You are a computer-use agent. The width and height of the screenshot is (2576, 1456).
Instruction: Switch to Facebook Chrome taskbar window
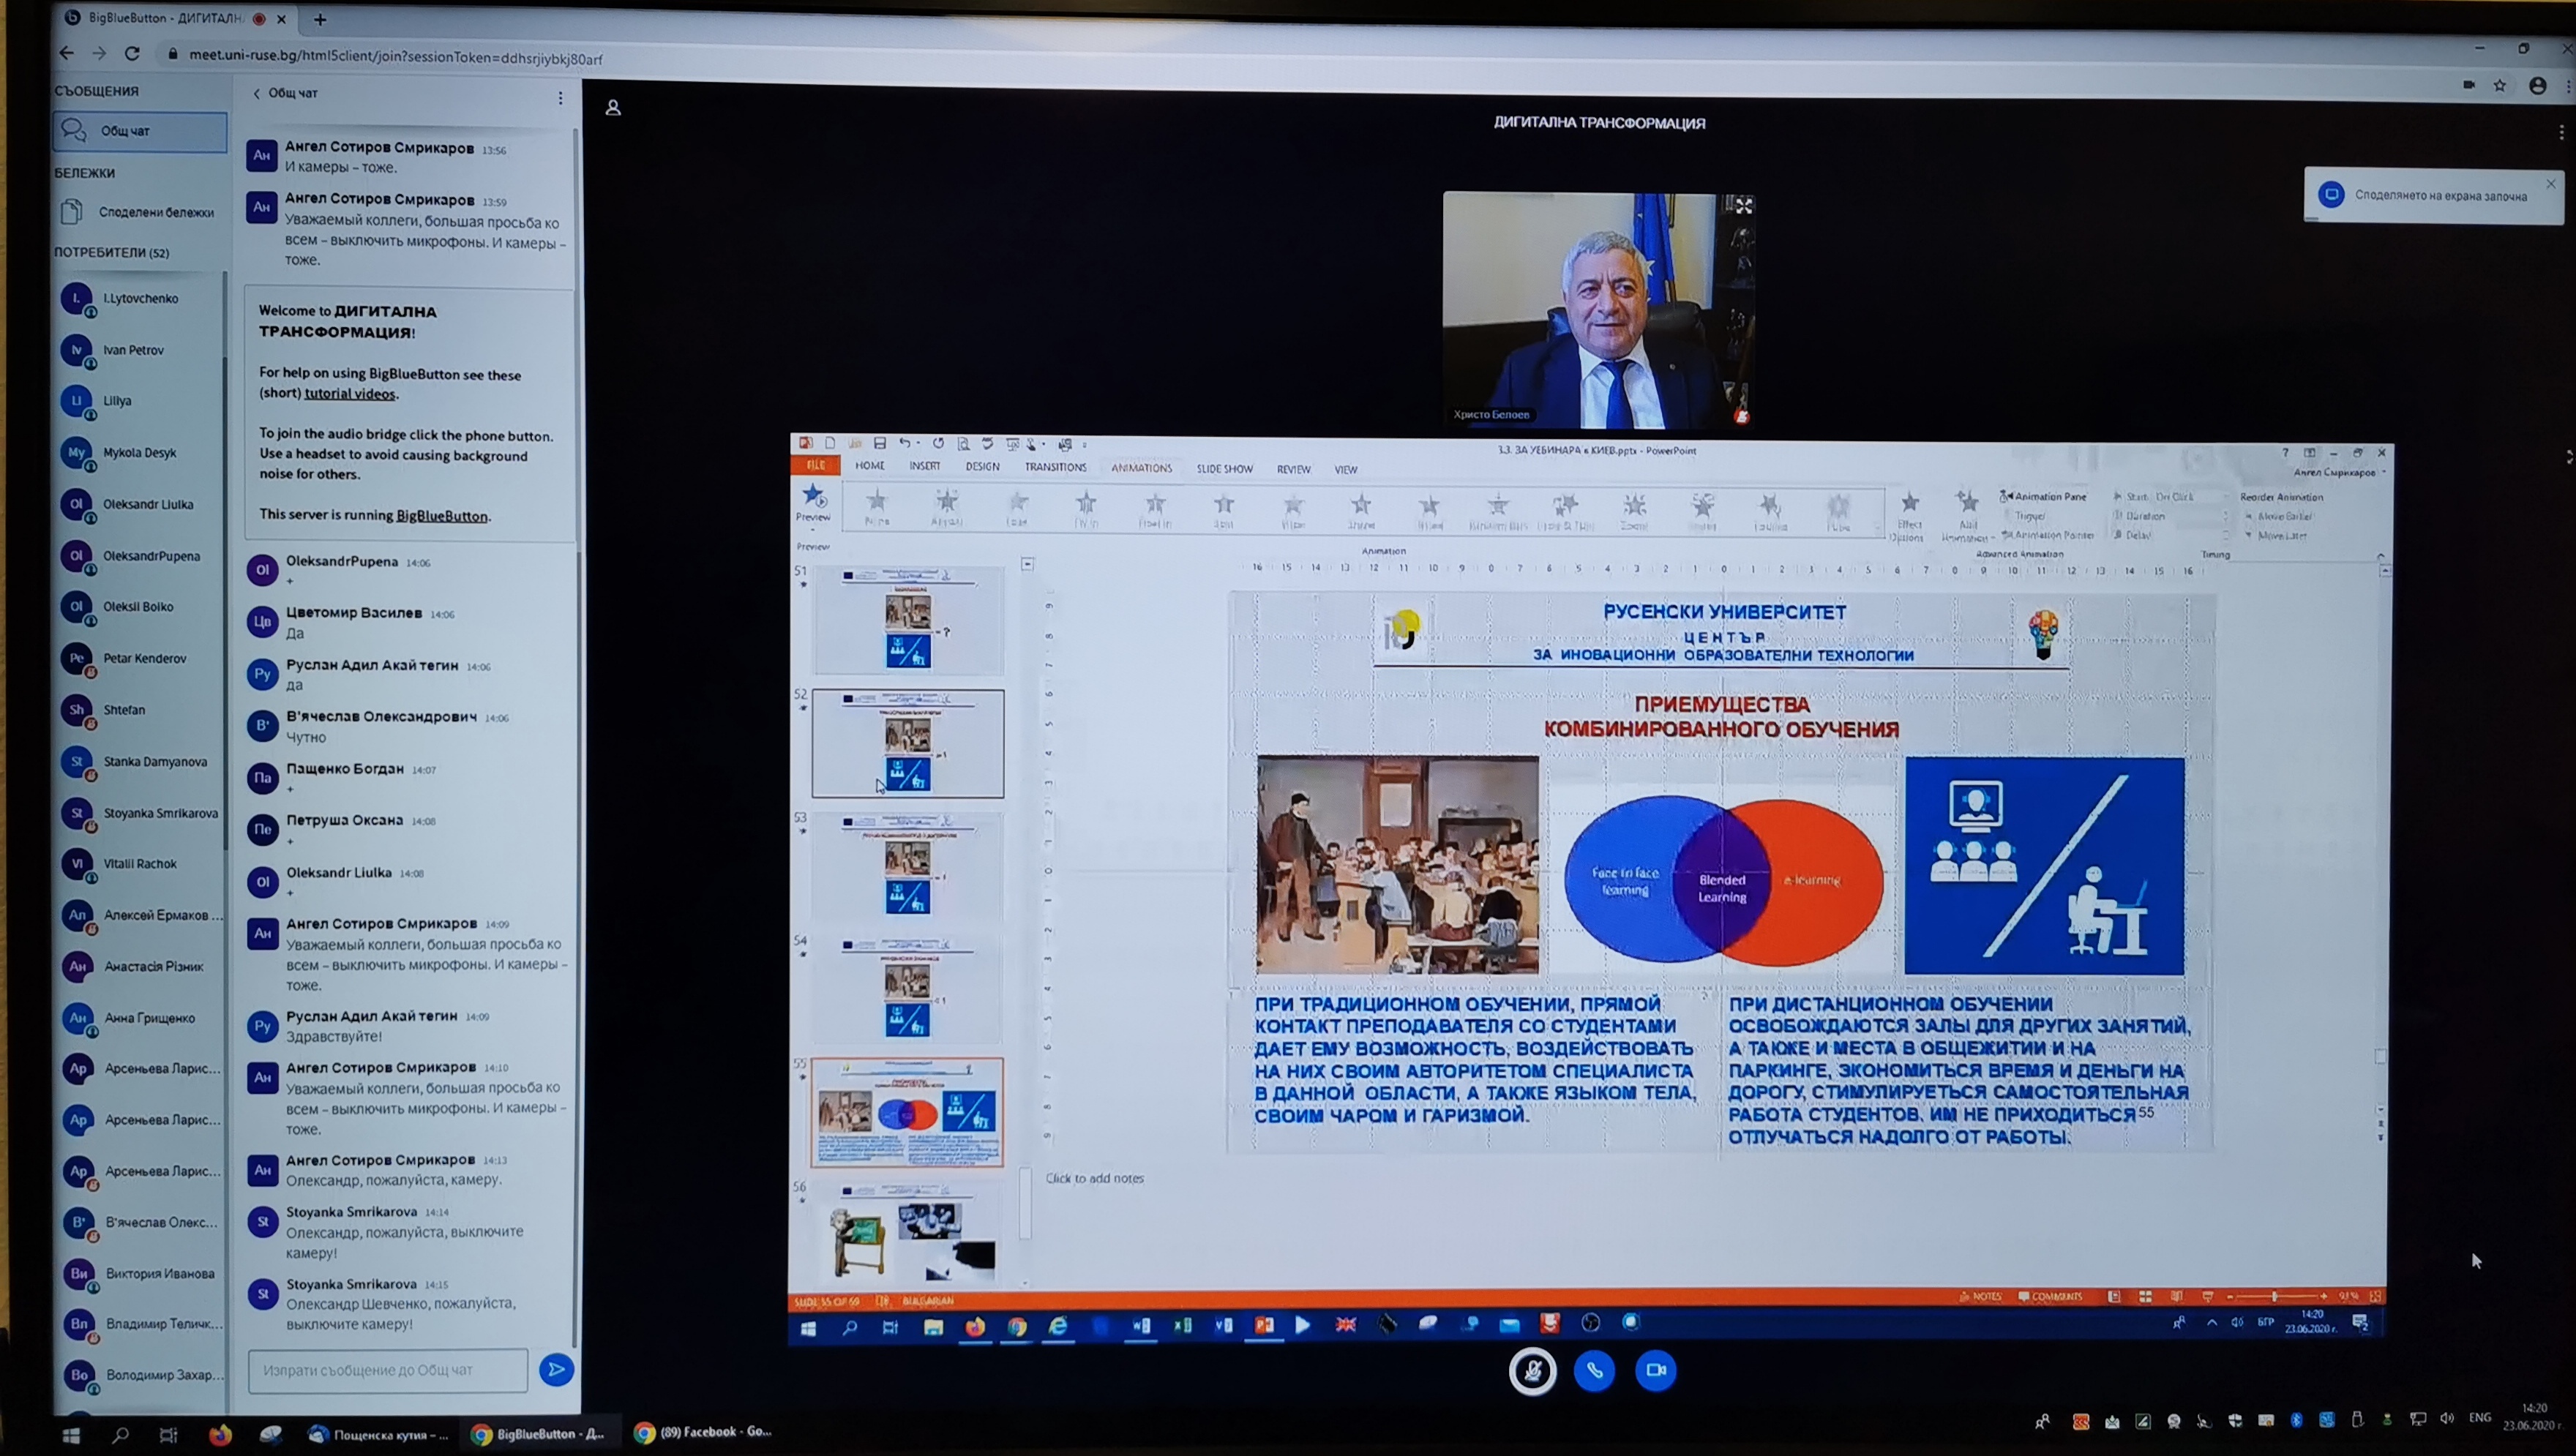[x=705, y=1432]
